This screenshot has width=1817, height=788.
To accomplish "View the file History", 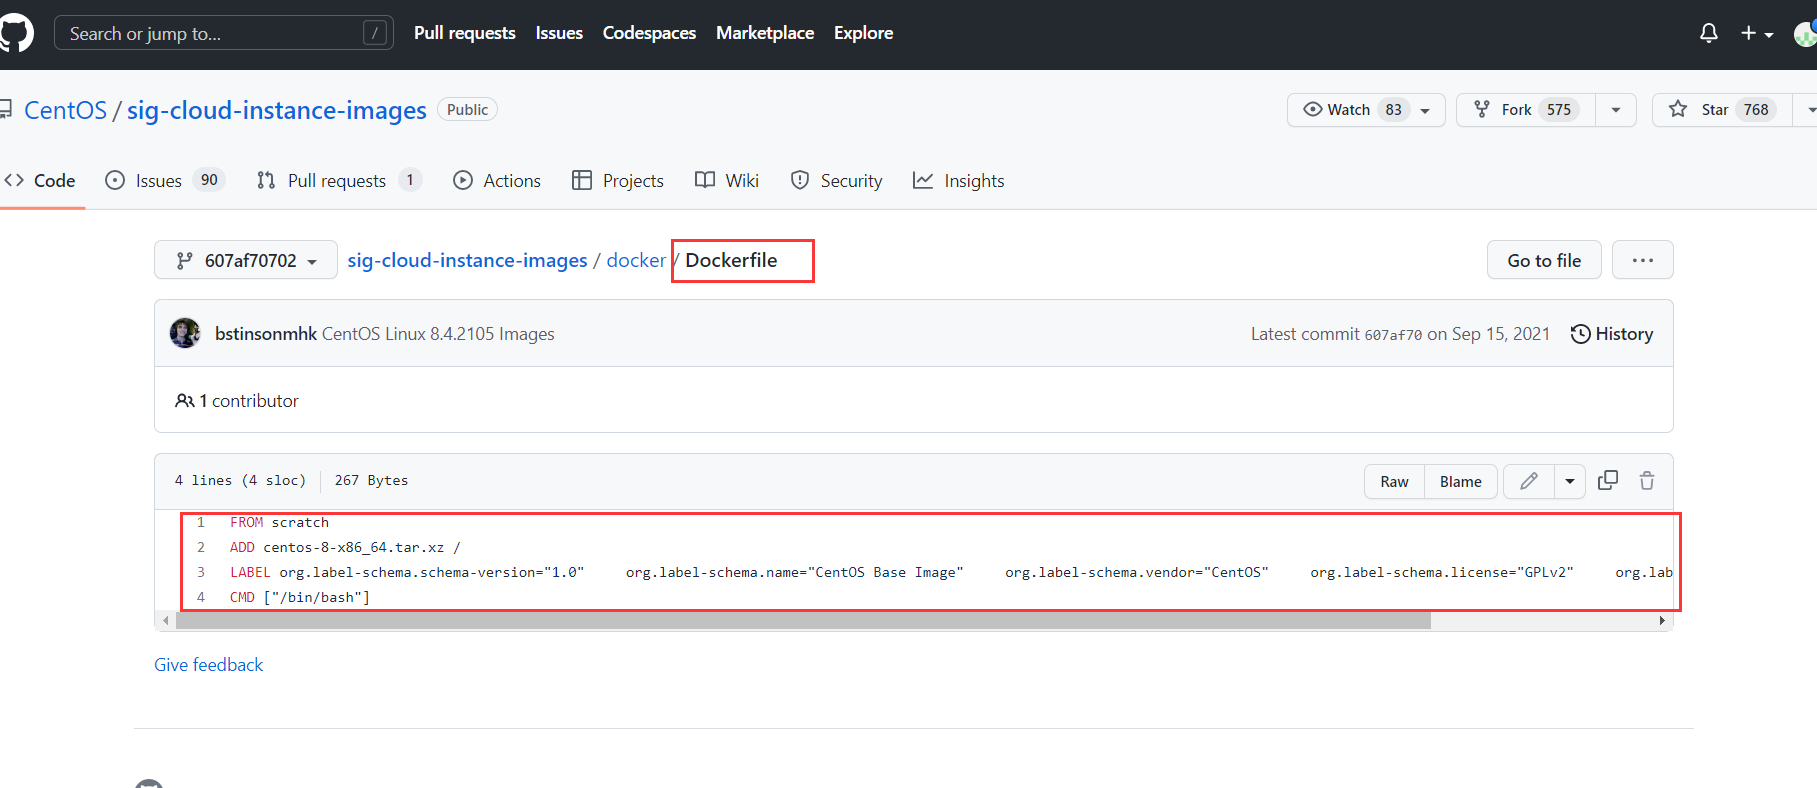I will point(1612,334).
